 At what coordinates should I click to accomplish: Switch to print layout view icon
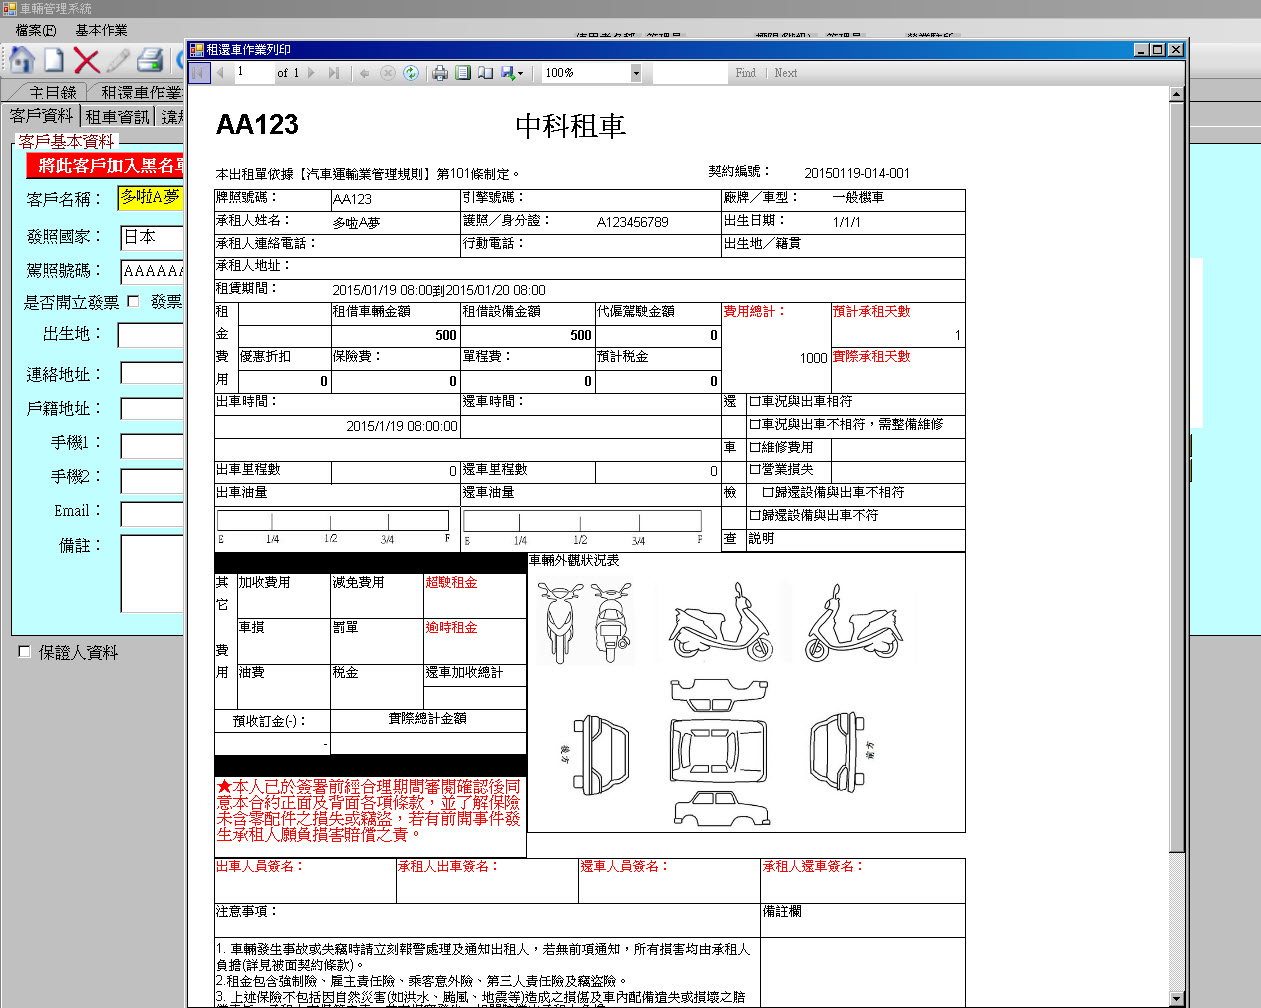(462, 73)
